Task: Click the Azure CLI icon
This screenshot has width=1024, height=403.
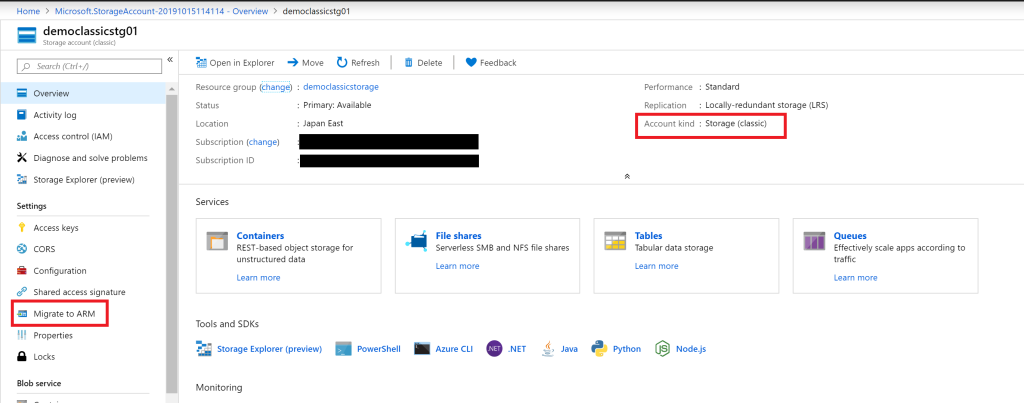Action: point(422,349)
